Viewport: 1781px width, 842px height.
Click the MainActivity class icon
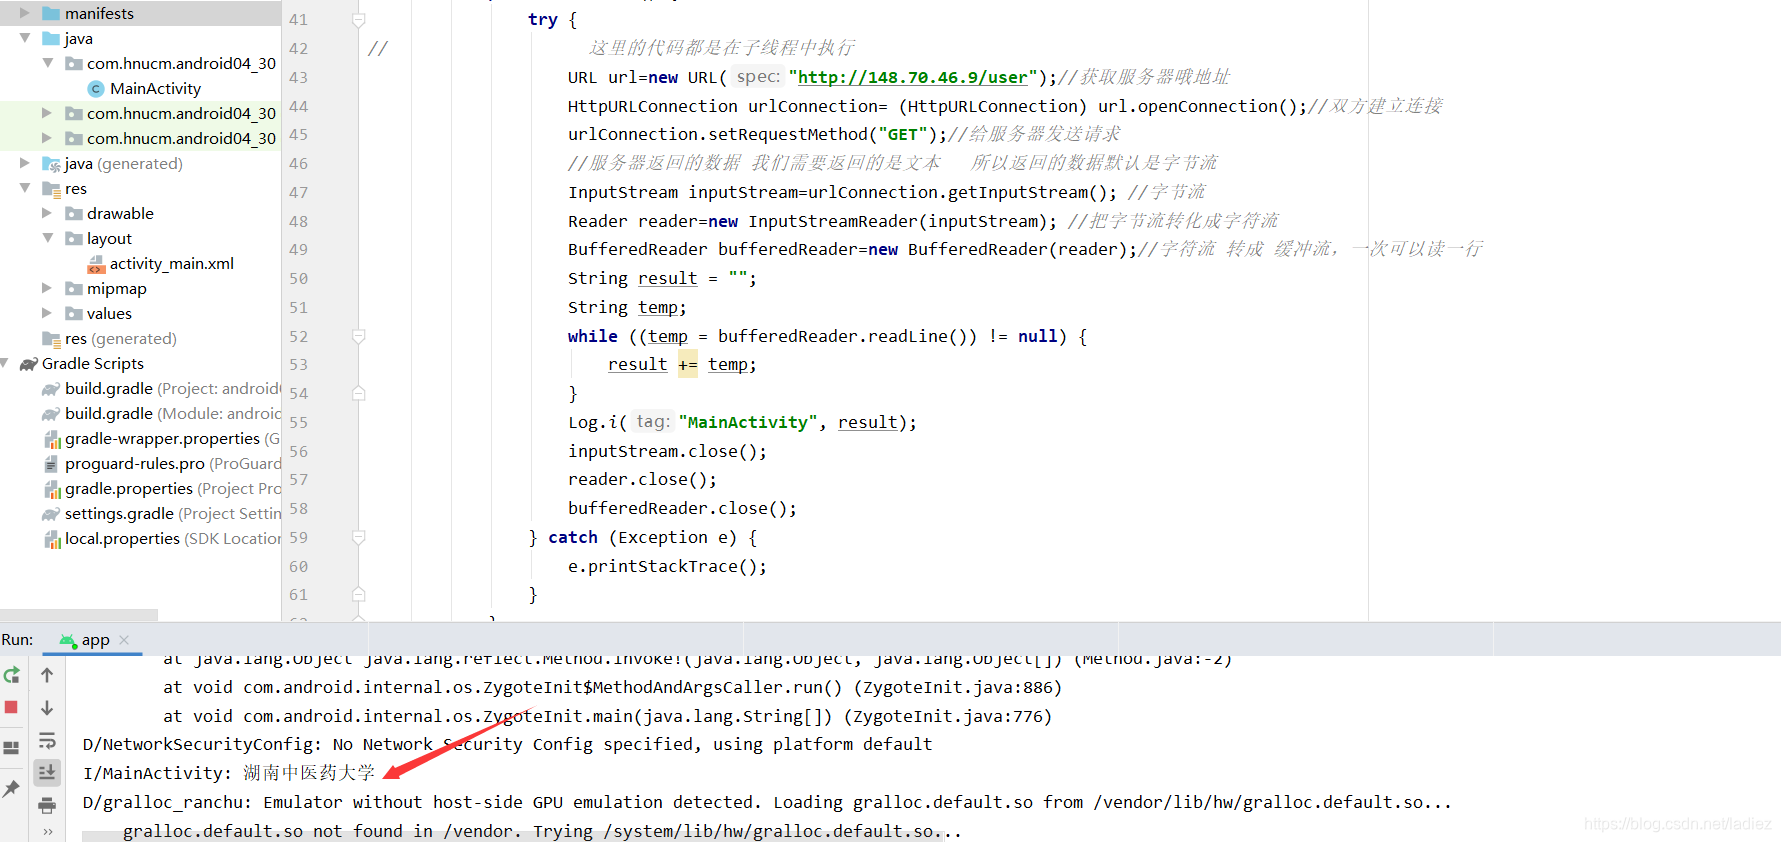[96, 89]
